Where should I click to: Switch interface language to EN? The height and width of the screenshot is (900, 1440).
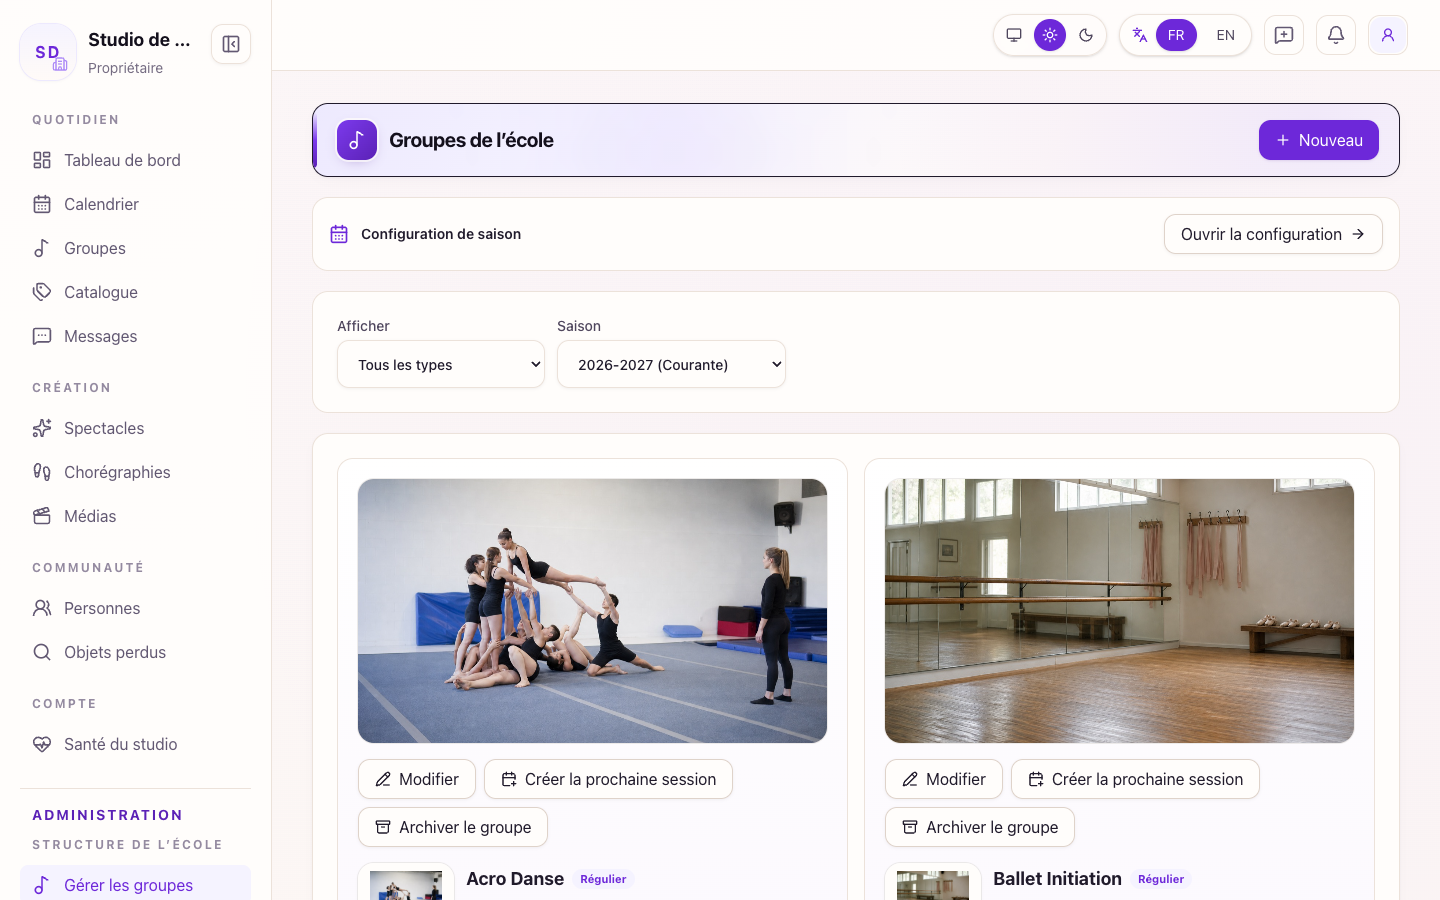click(1226, 35)
